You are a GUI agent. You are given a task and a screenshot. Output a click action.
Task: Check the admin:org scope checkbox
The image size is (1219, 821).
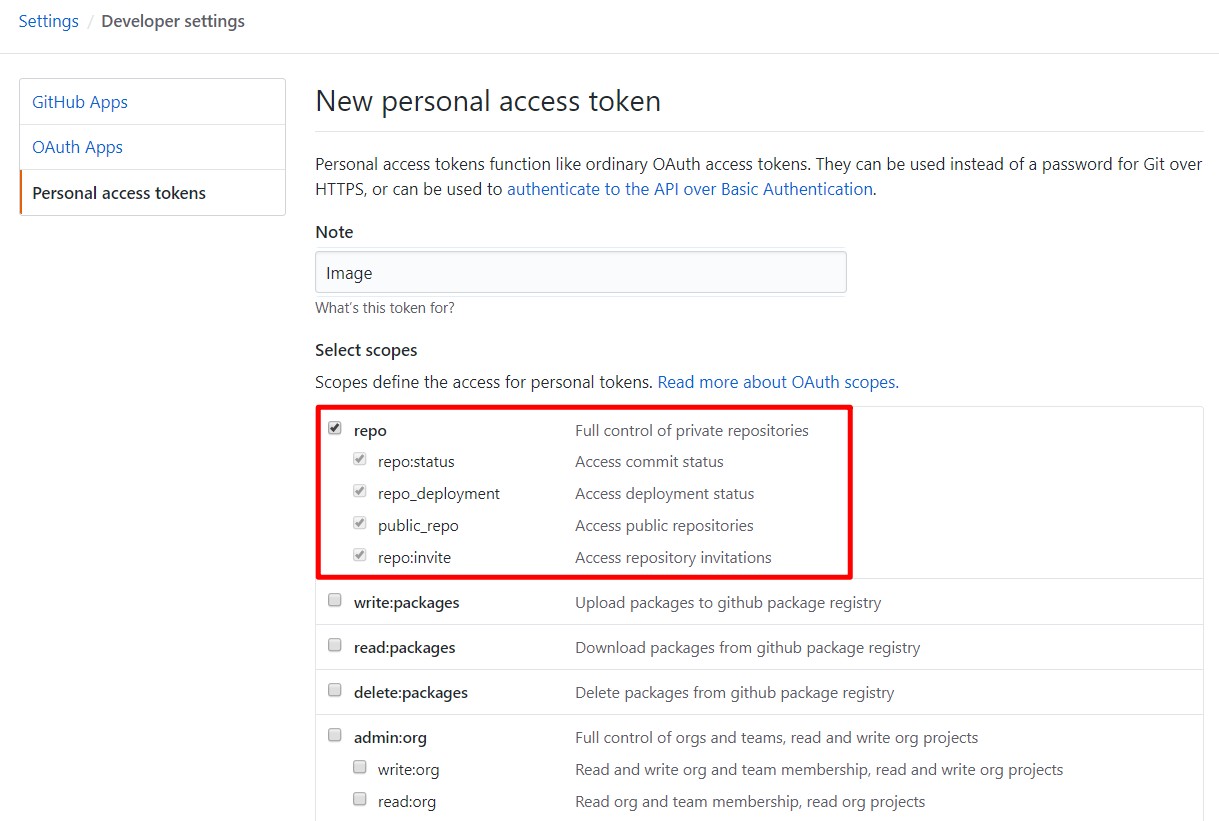(x=335, y=733)
